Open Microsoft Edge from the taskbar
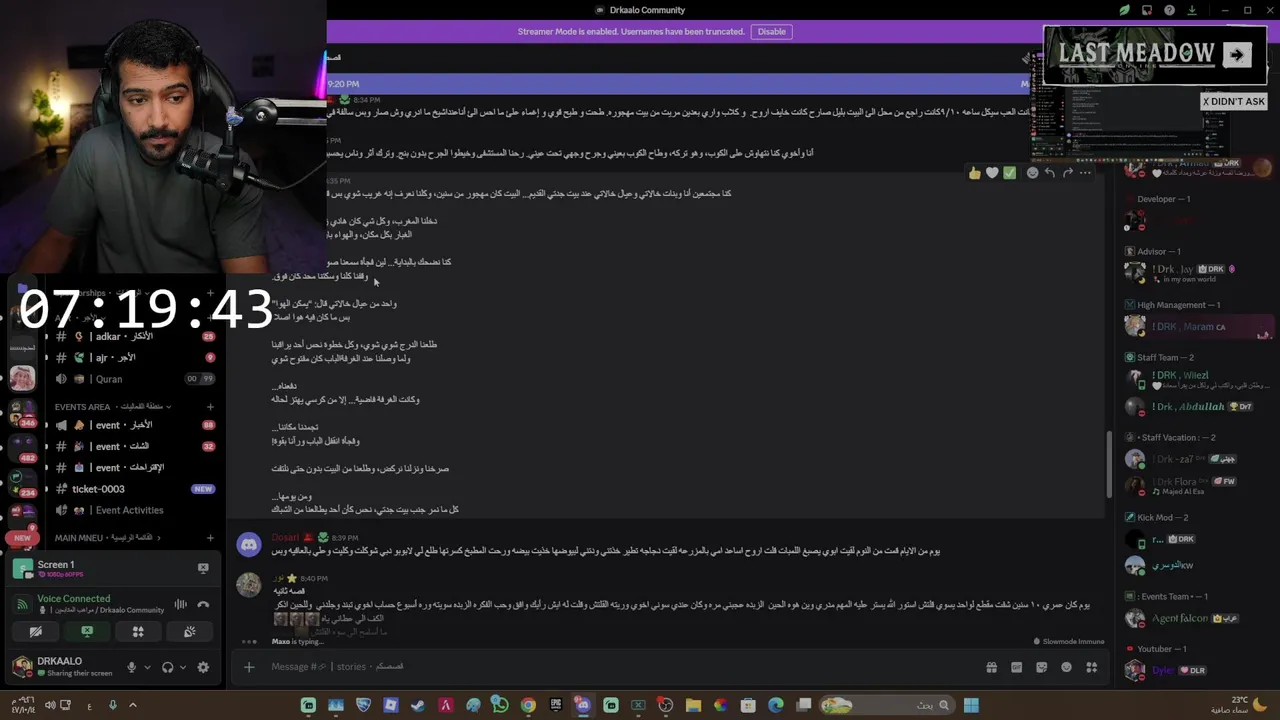Image resolution: width=1280 pixels, height=720 pixels. [x=776, y=705]
